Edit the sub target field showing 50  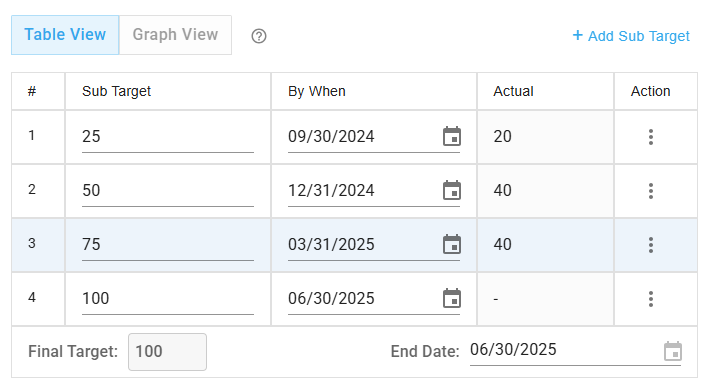coord(168,190)
